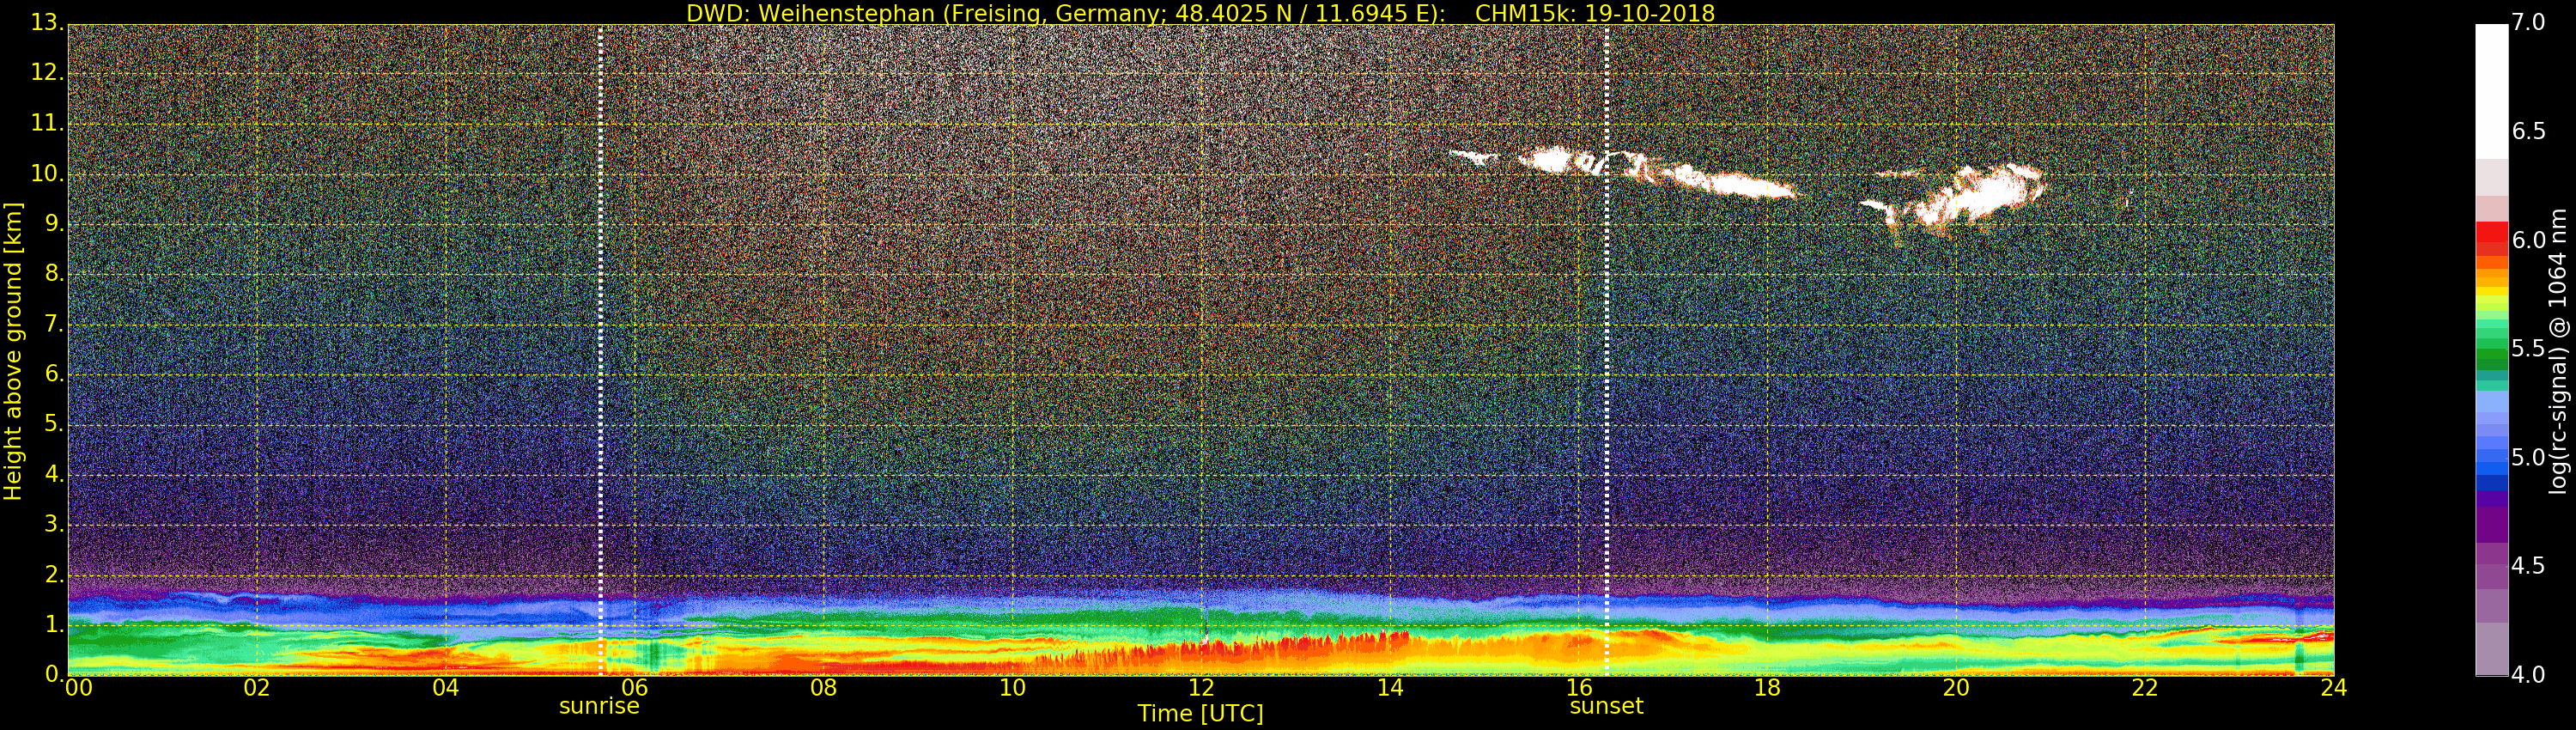Click the time axis tick '22'
Viewport: 2576px width, 730px height.
(2145, 688)
